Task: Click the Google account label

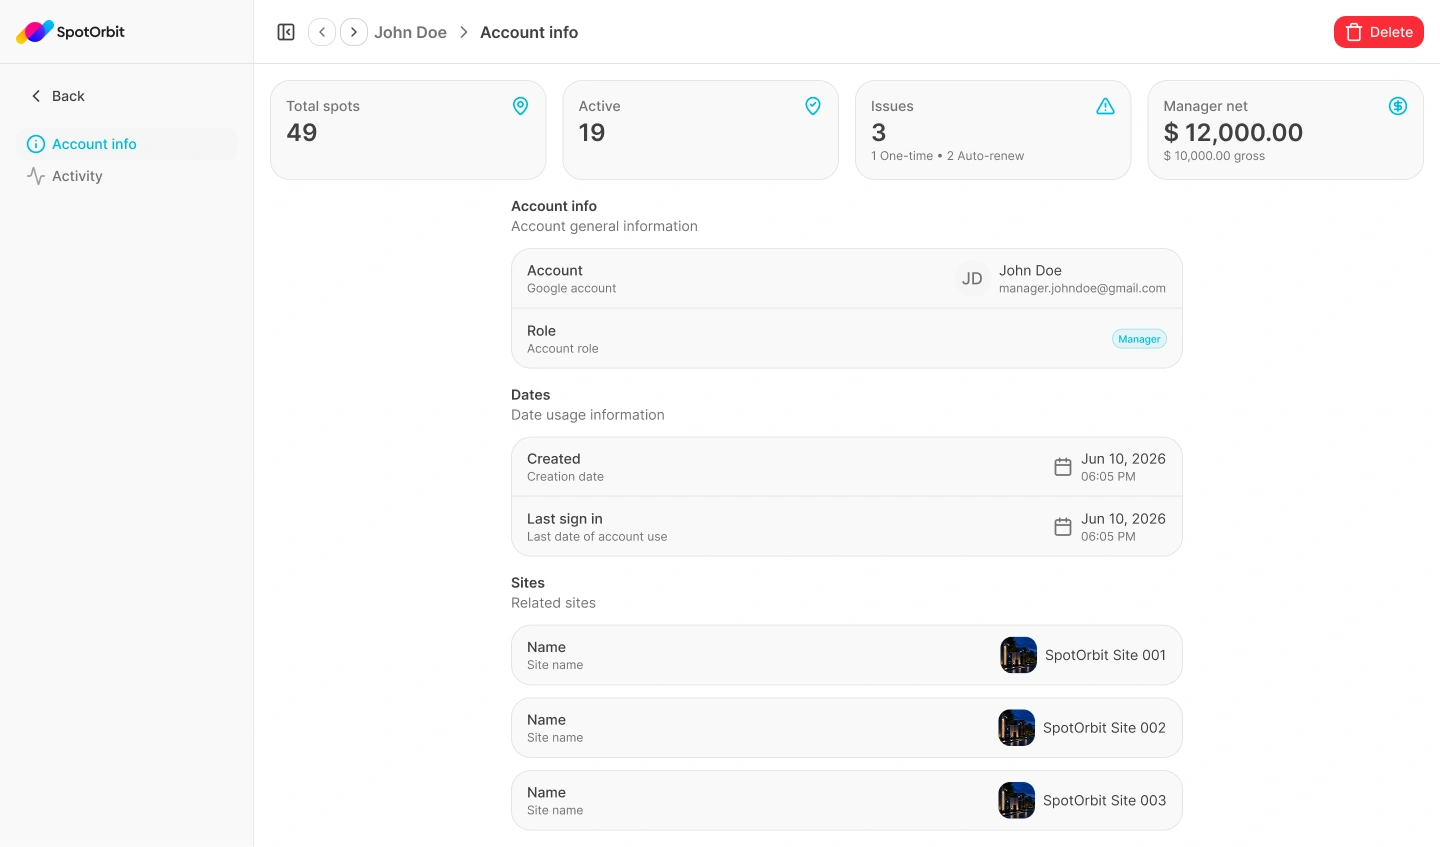Action: [x=572, y=288]
